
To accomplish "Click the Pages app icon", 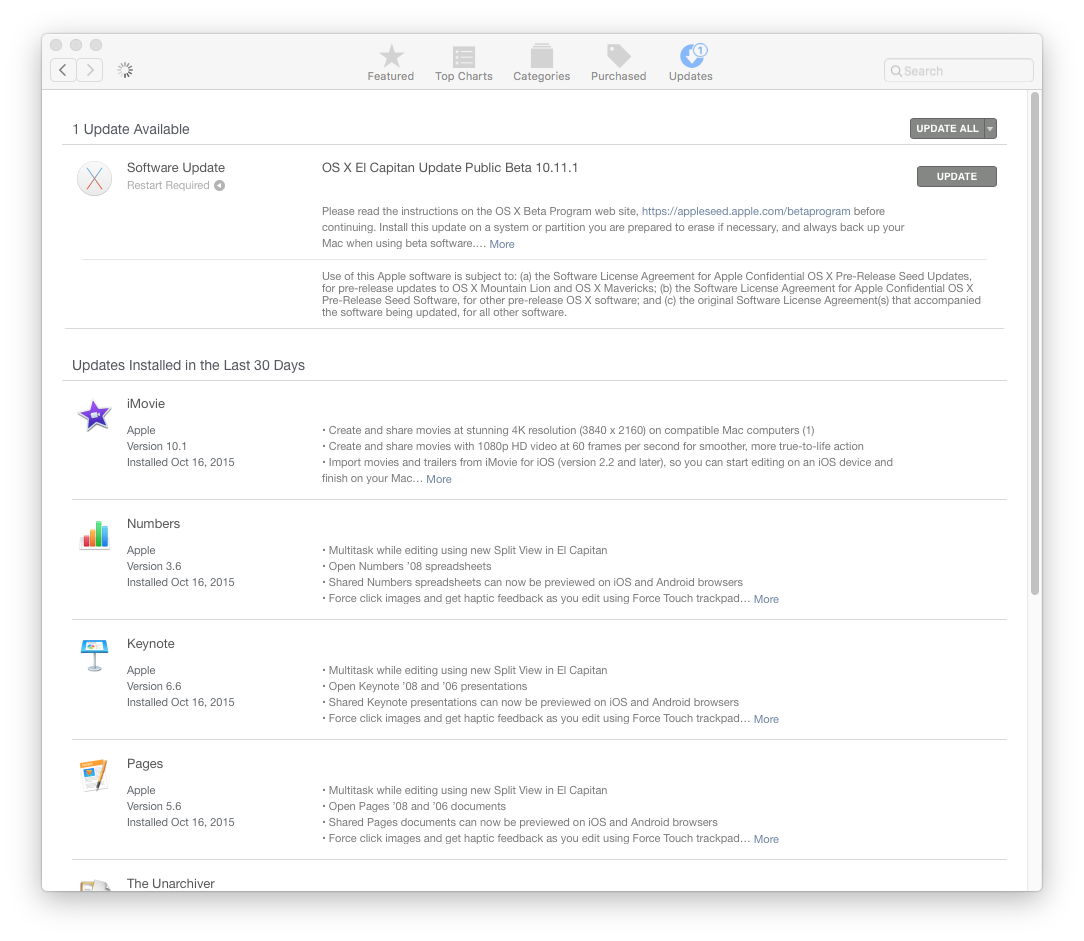I will 95,776.
